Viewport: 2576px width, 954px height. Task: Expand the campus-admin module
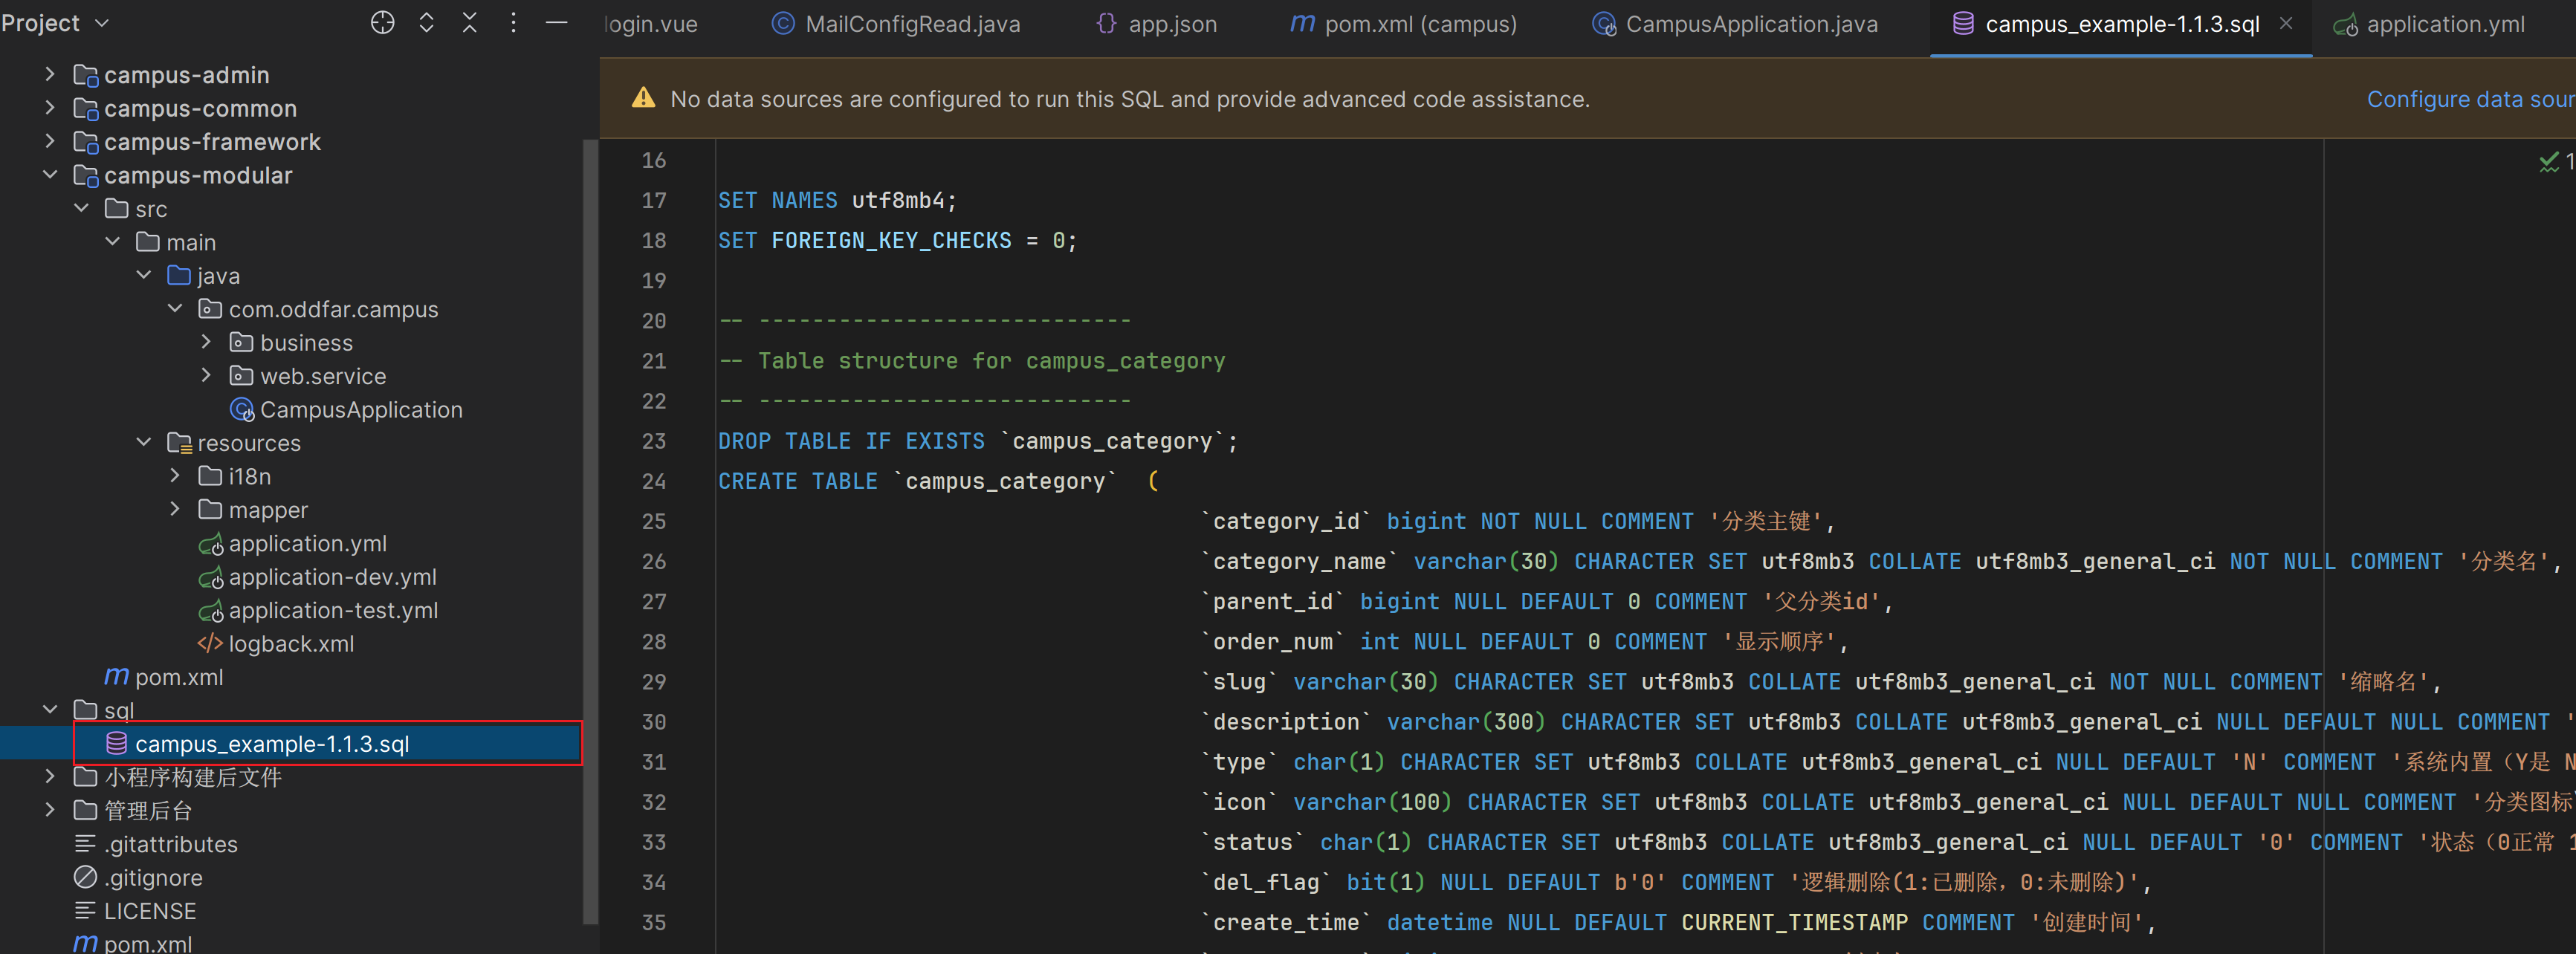pyautogui.click(x=50, y=74)
